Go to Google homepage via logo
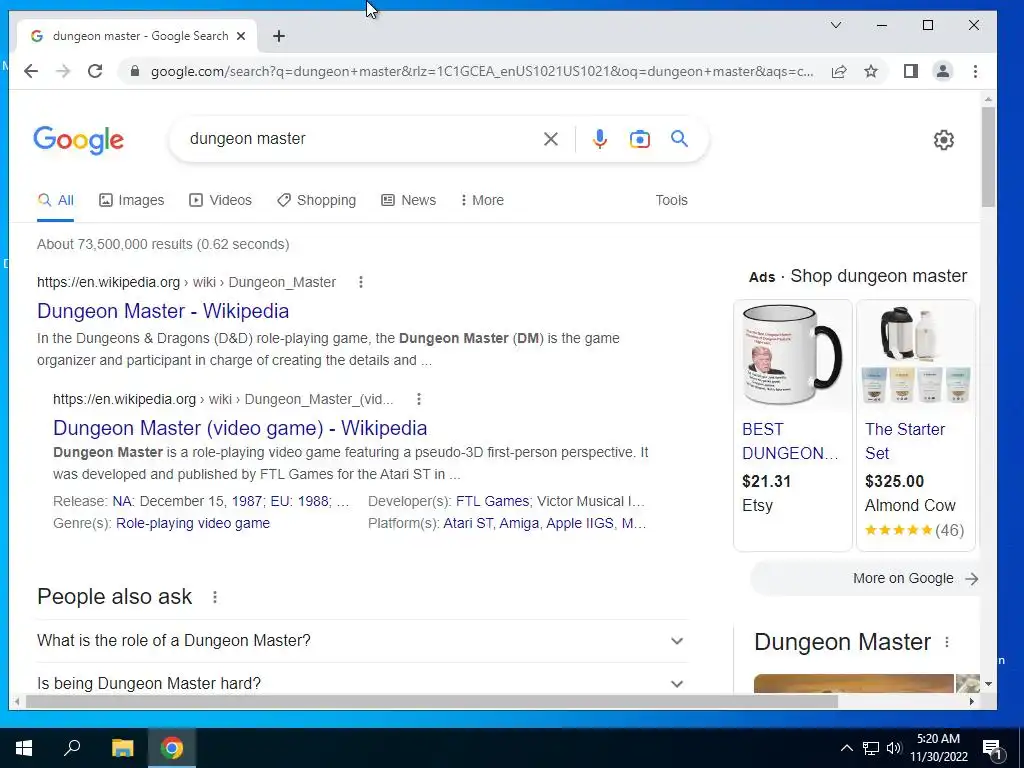Image resolution: width=1024 pixels, height=768 pixels. coord(78,140)
